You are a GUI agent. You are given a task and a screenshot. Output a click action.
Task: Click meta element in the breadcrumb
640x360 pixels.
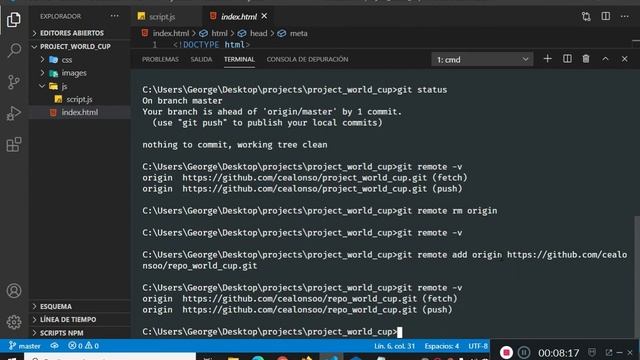click(x=298, y=33)
